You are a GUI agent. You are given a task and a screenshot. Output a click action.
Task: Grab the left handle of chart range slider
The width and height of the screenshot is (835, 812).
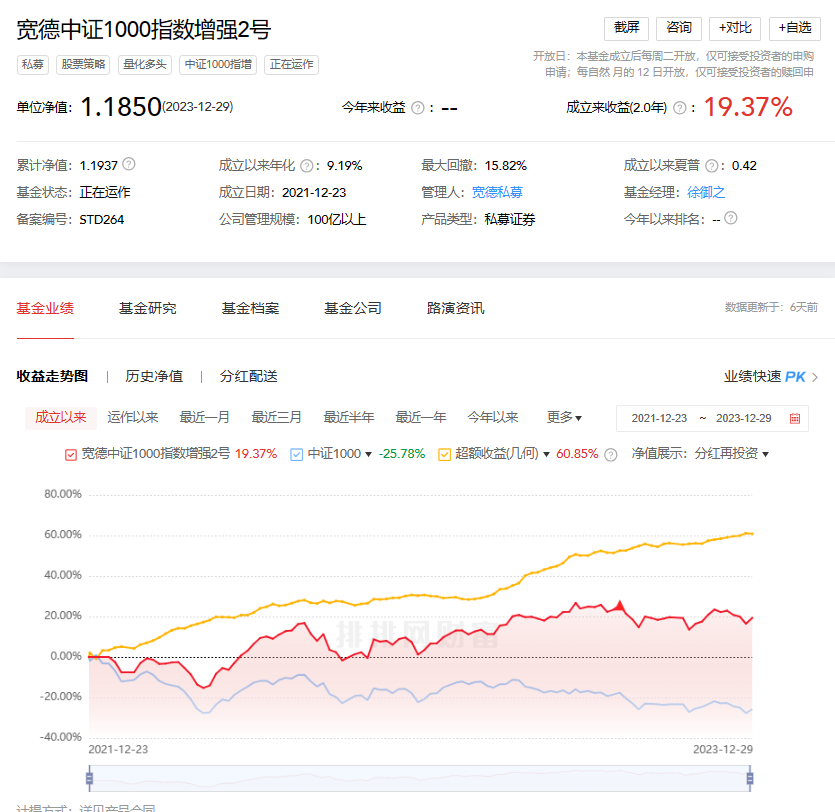pos(89,778)
